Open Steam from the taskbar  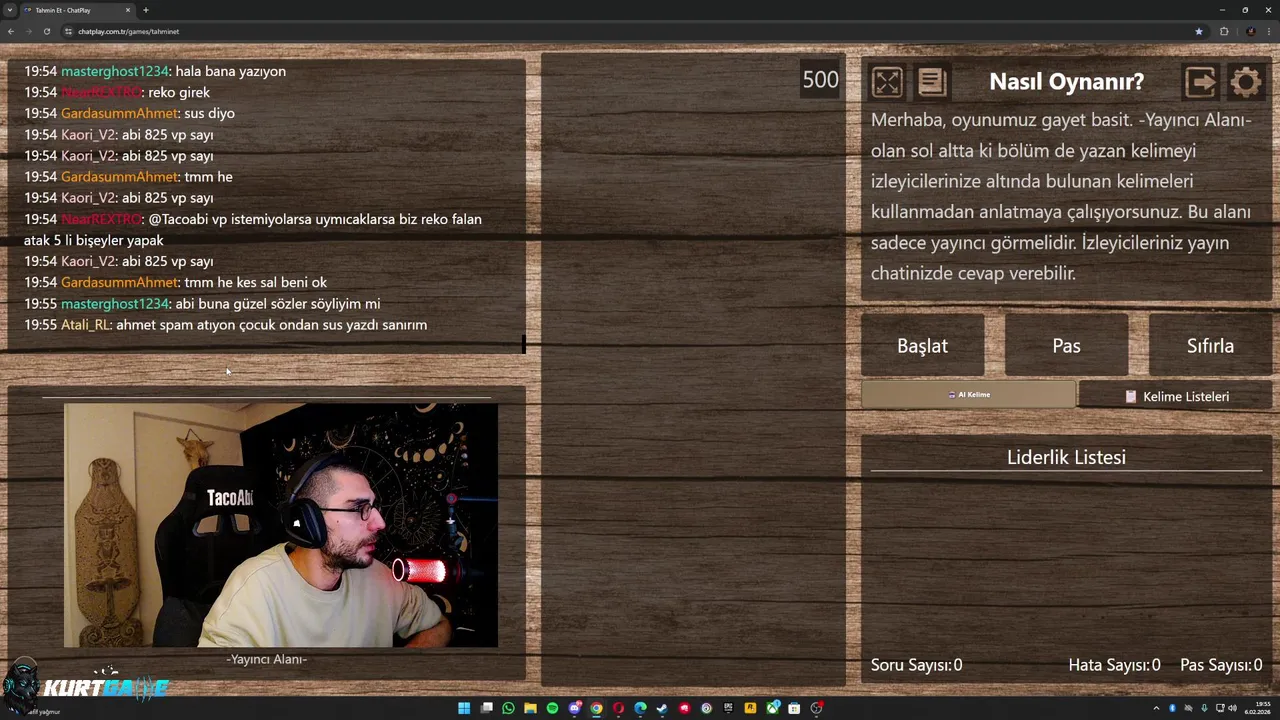point(662,708)
